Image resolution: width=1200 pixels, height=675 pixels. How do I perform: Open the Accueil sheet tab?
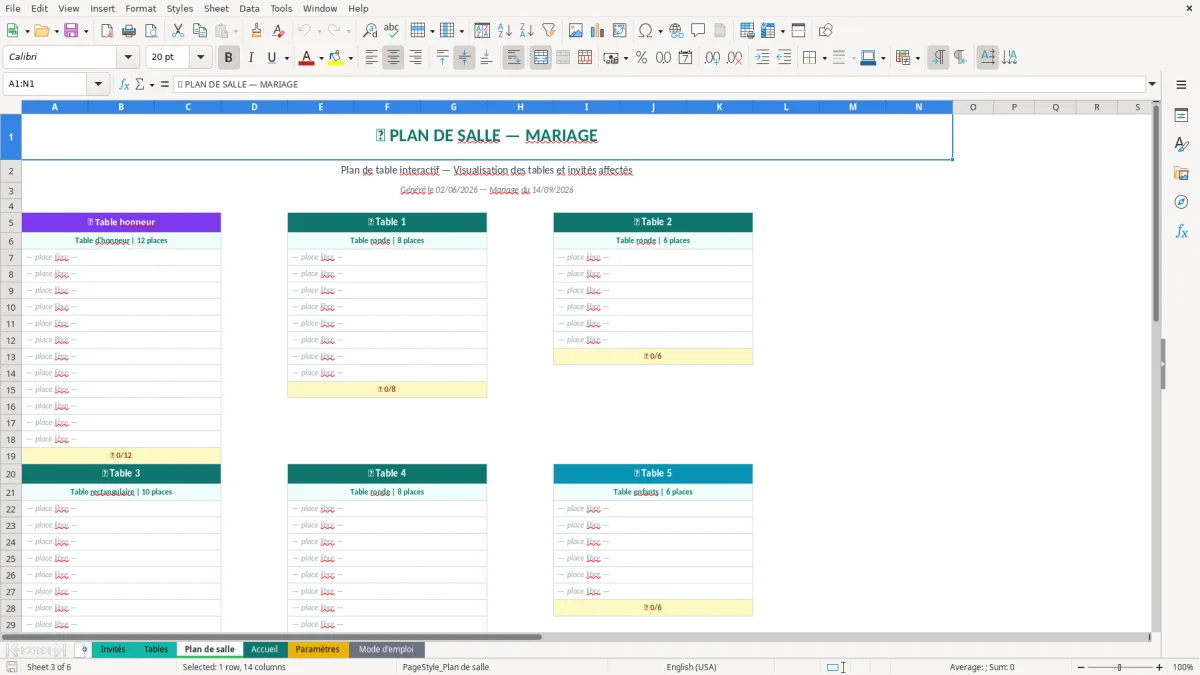(264, 649)
